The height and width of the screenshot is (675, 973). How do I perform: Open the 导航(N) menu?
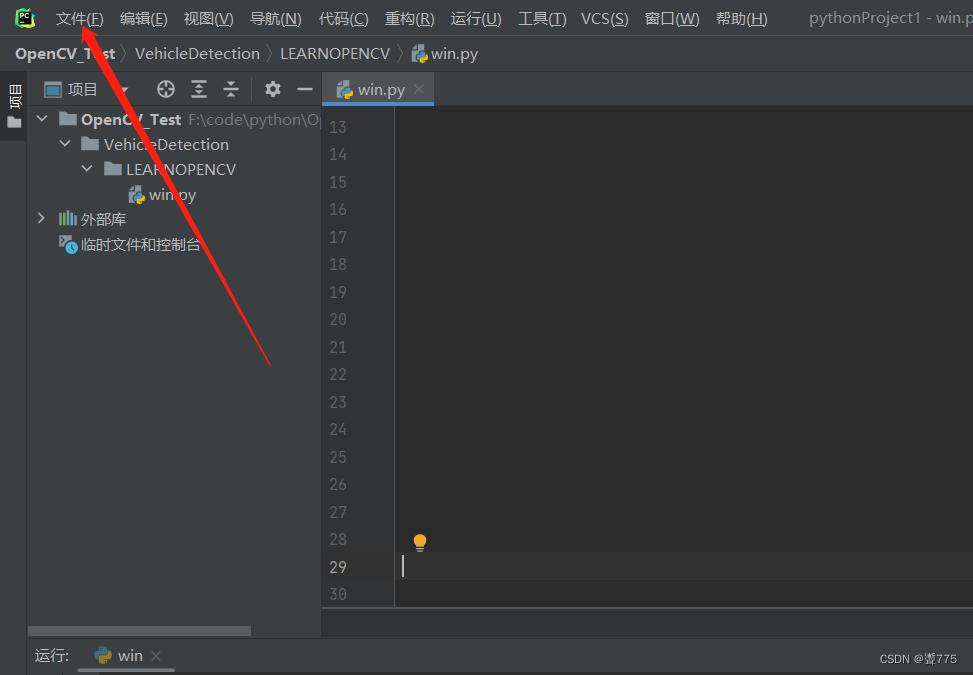[x=276, y=19]
